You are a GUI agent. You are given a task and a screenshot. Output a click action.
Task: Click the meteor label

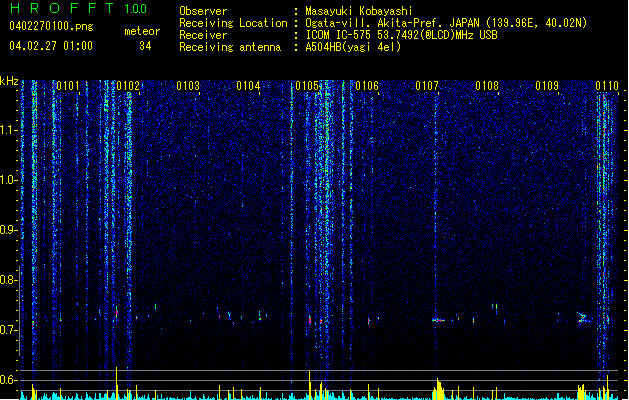tap(142, 31)
